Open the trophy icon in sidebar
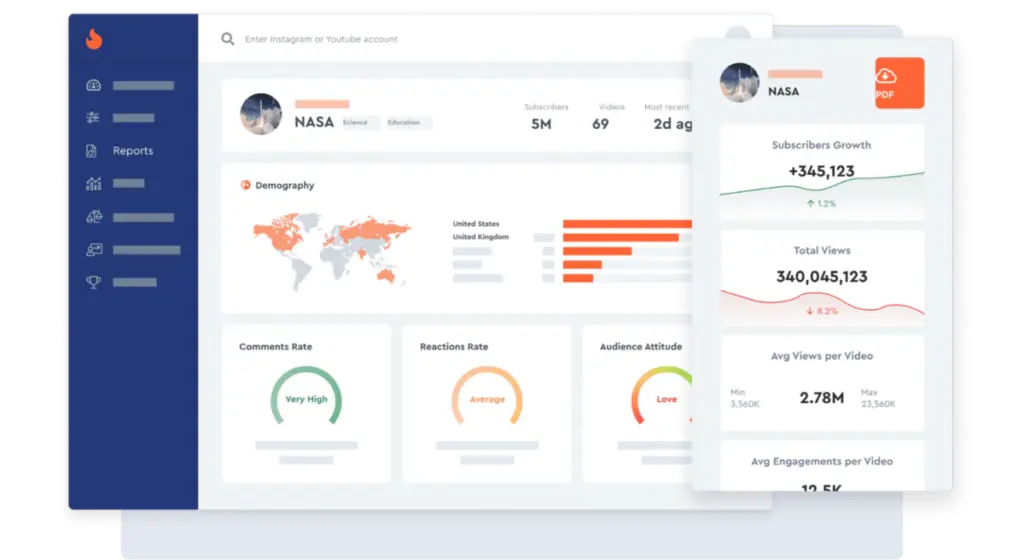Viewport: 1024px width, 560px height. 93,282
